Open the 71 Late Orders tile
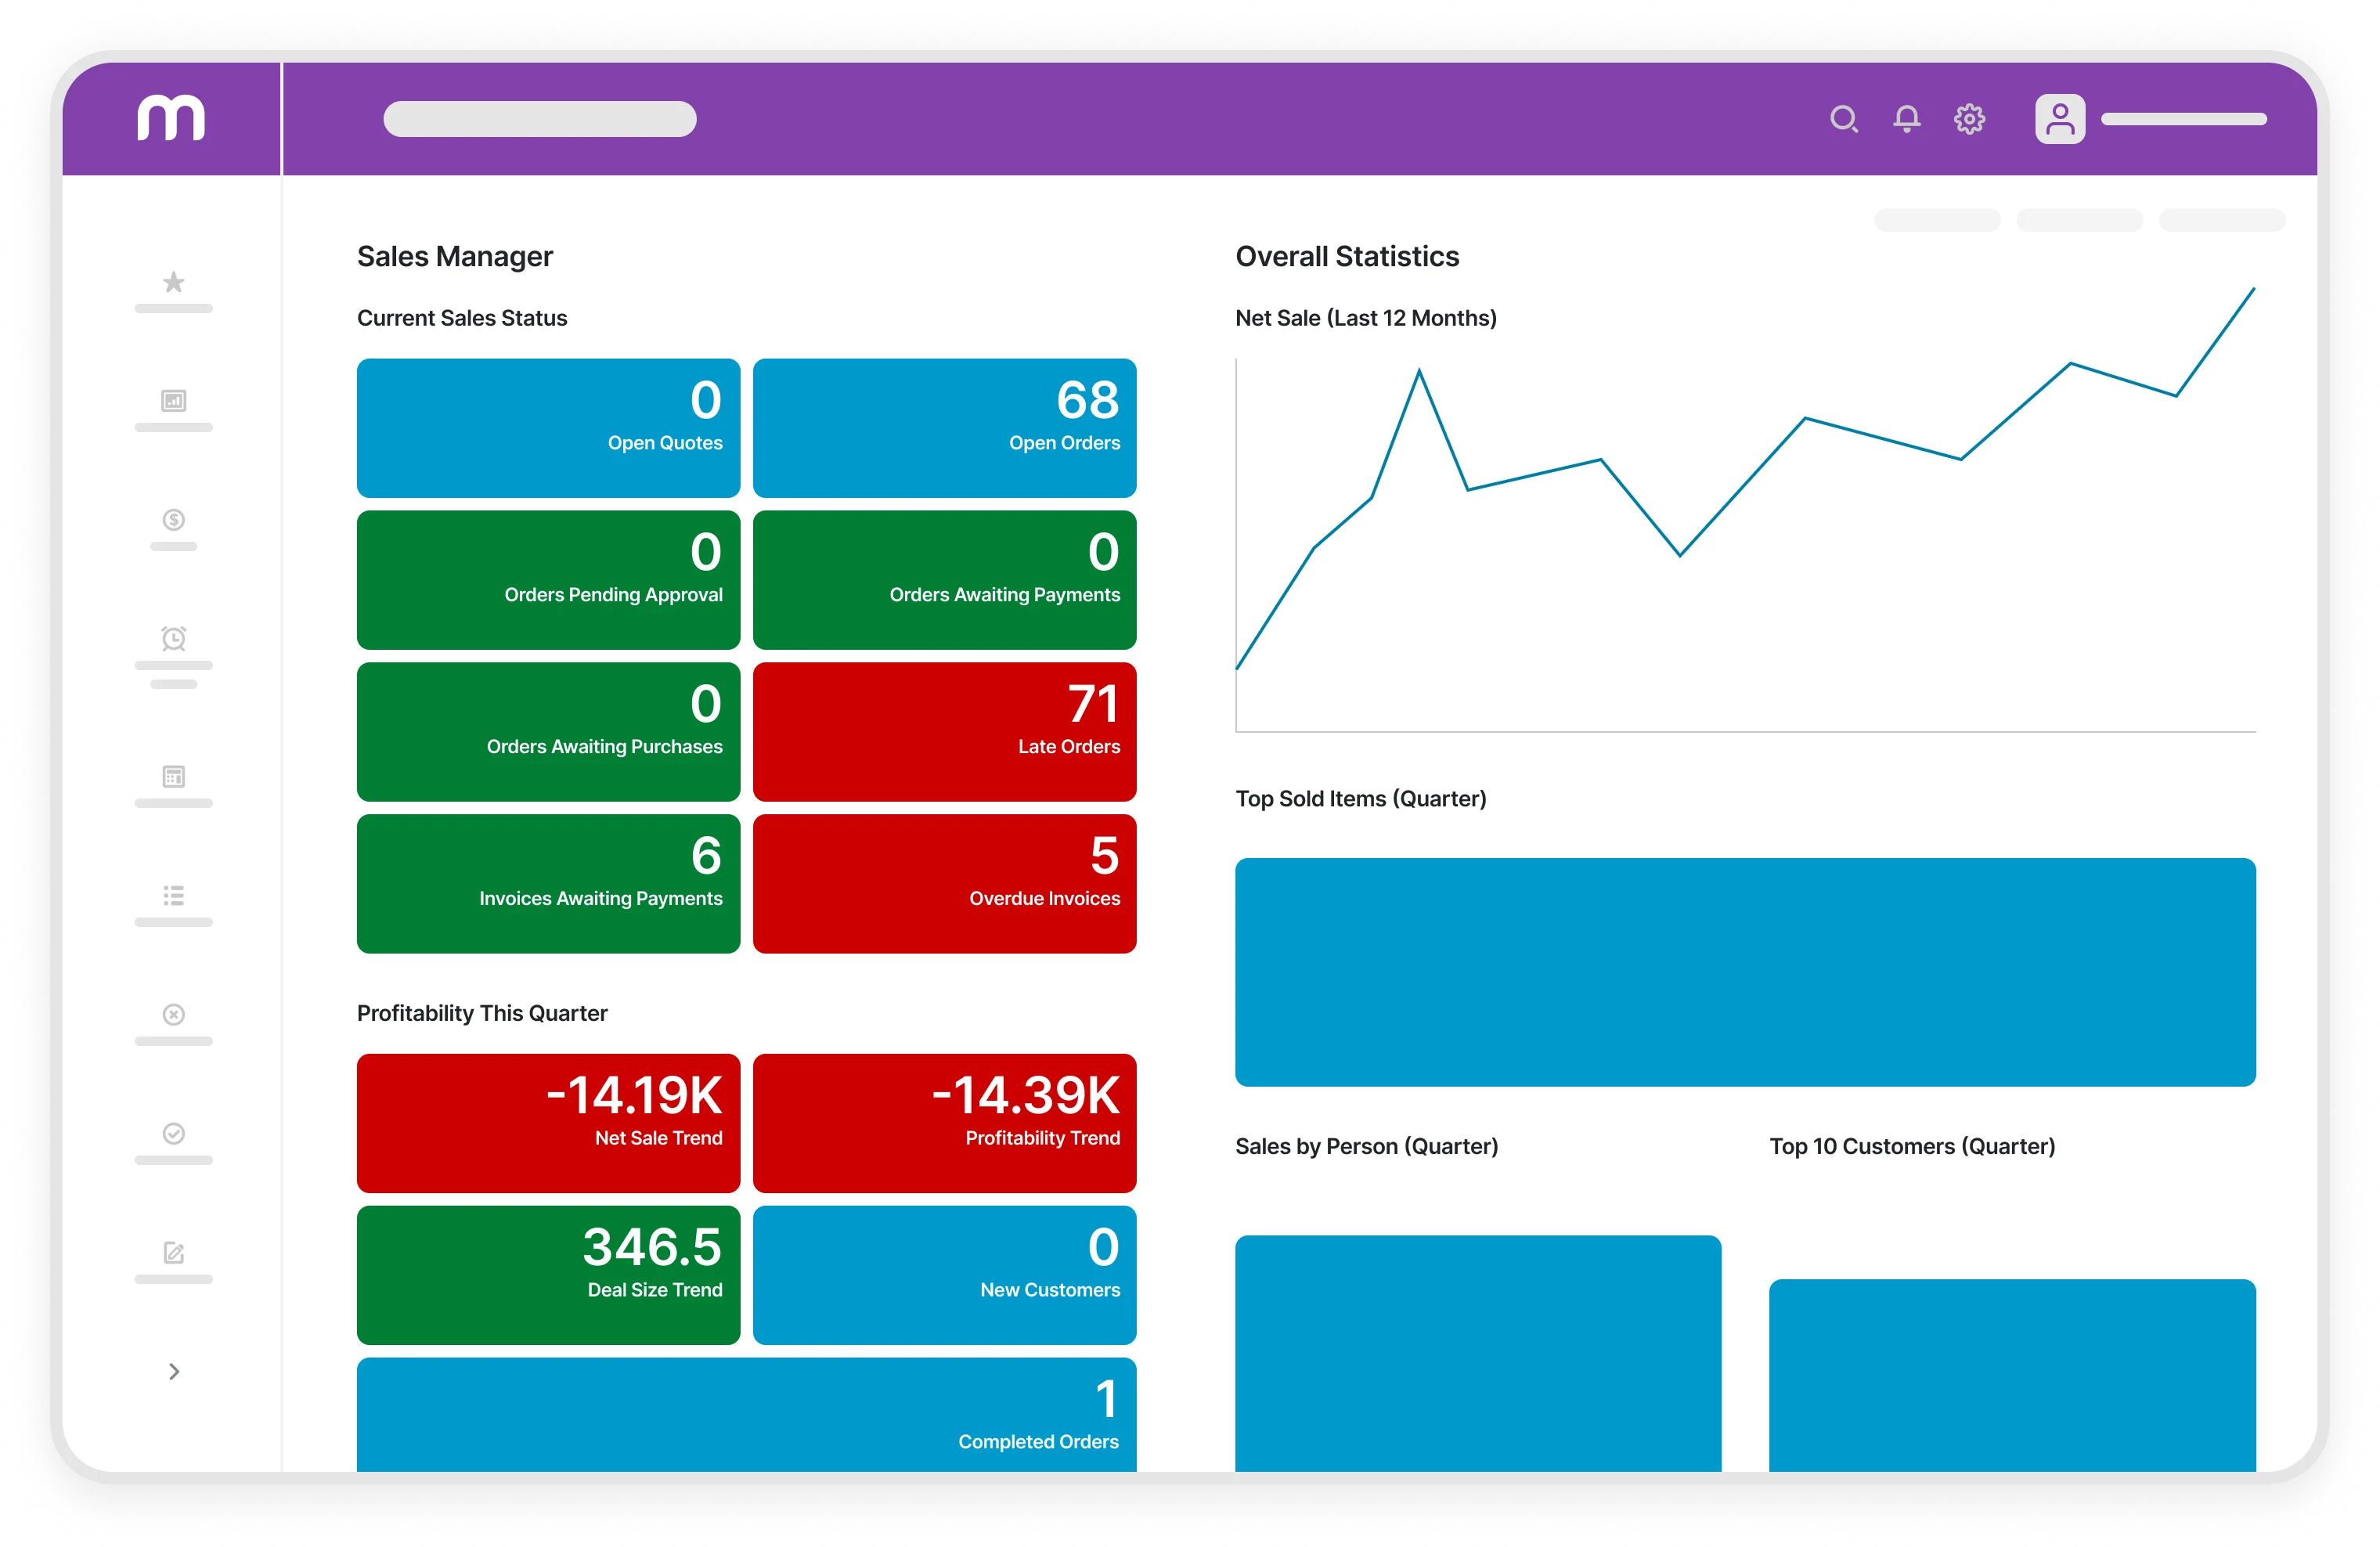 point(944,732)
